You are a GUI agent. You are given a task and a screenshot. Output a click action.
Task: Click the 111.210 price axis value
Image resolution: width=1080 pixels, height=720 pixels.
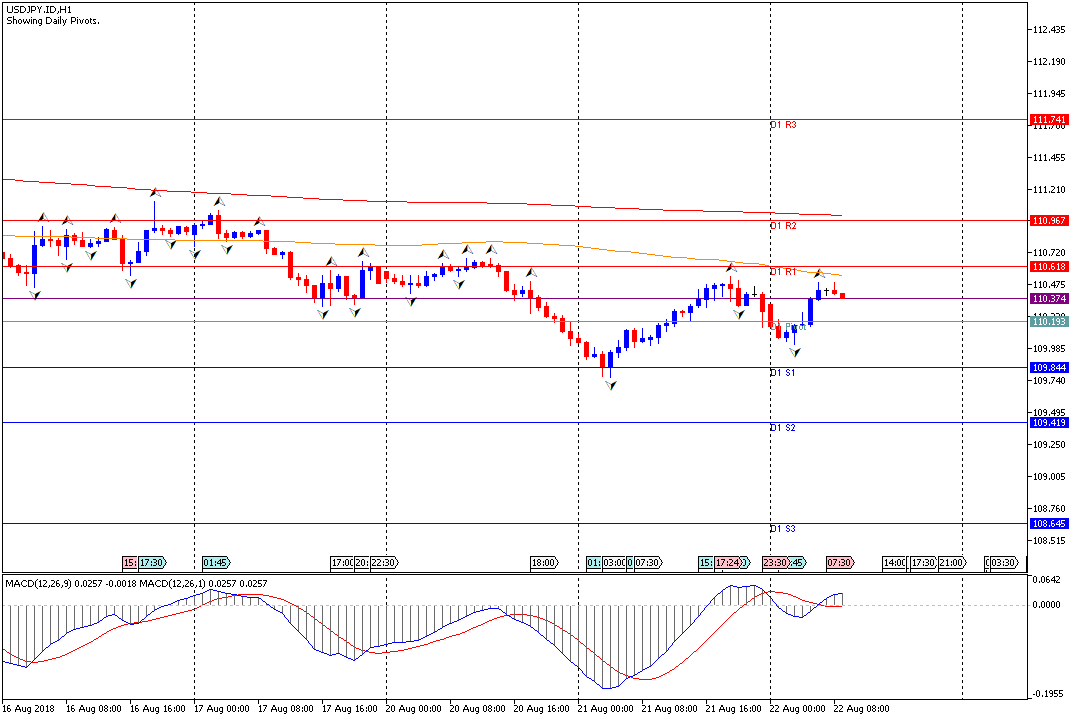[1049, 189]
